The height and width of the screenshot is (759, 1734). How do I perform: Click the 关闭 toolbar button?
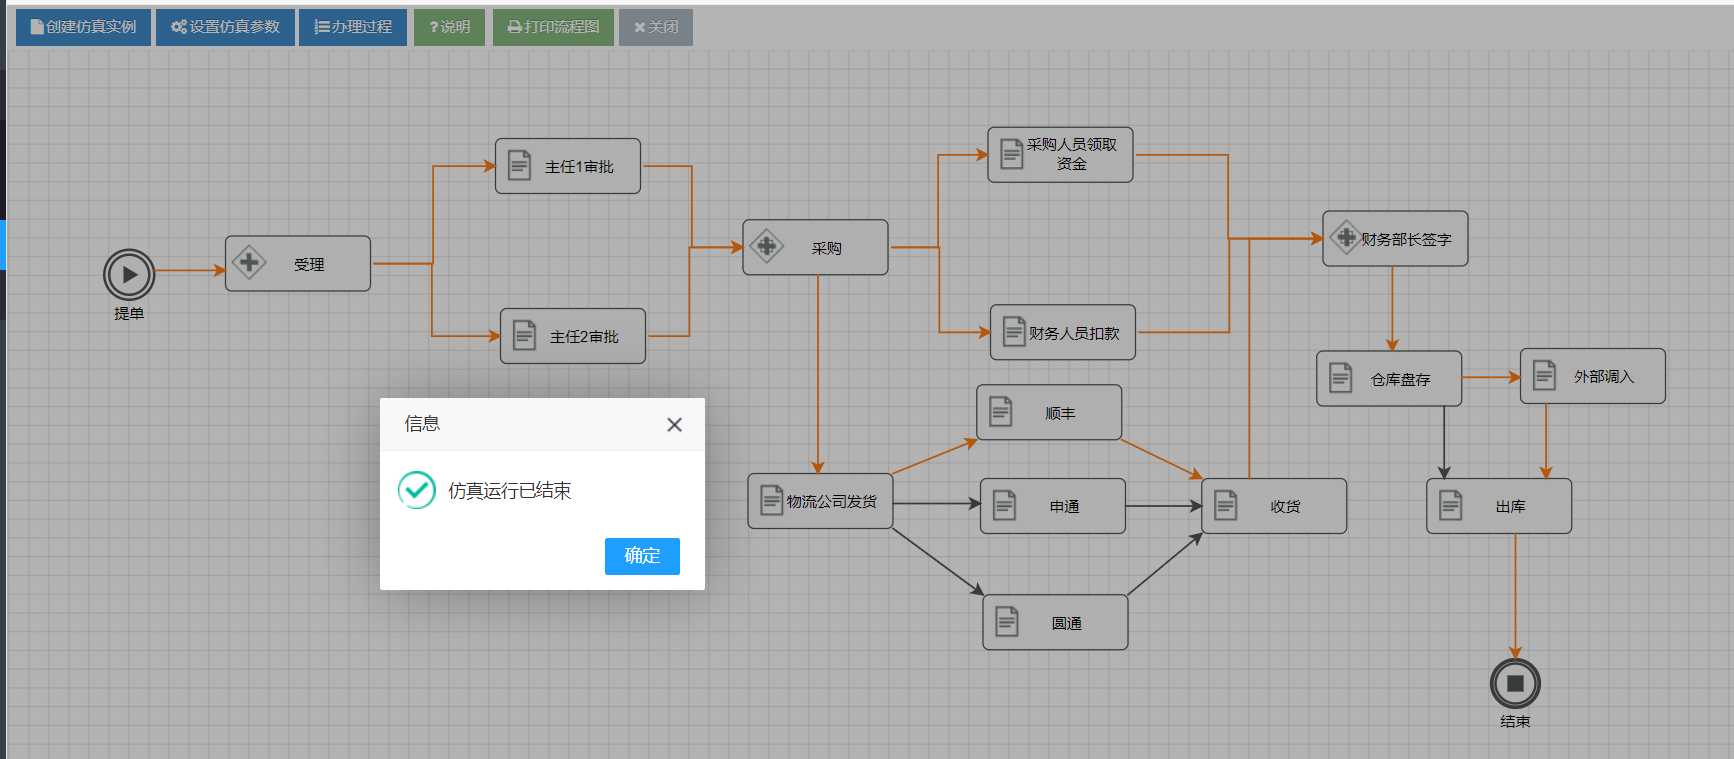tap(656, 27)
